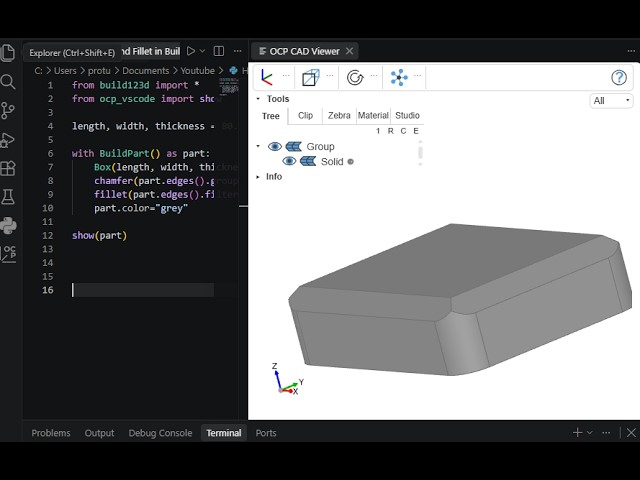Open the Run and Debug view
This screenshot has width=640, height=480.
(x=8, y=140)
